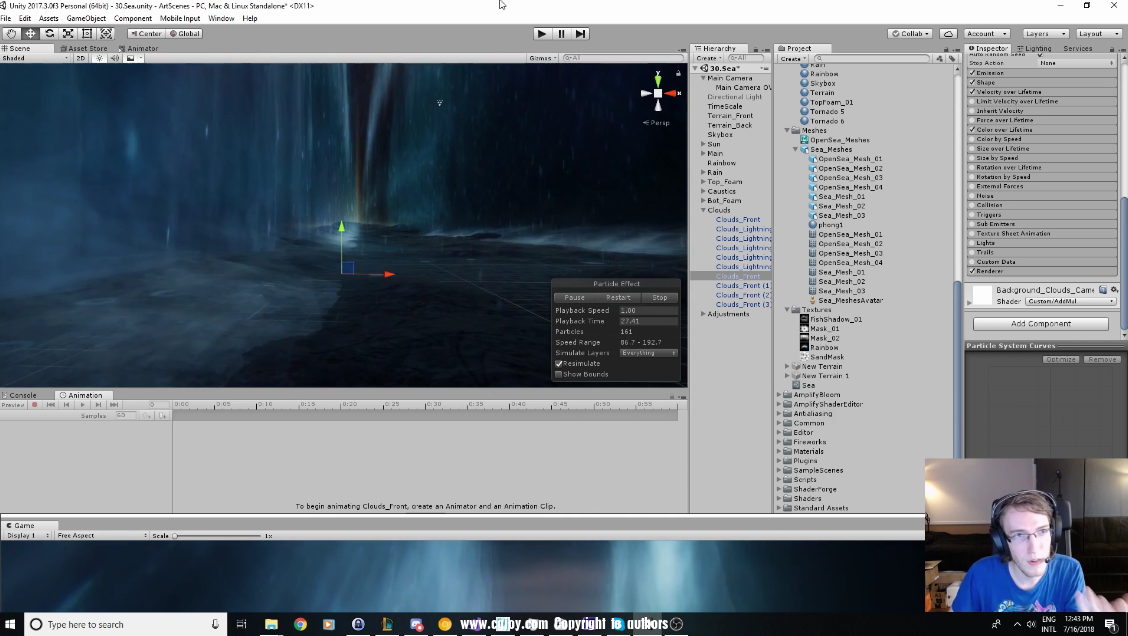Screen dimensions: 1128x636
Task: Switch to the Console tab
Action: coord(22,395)
